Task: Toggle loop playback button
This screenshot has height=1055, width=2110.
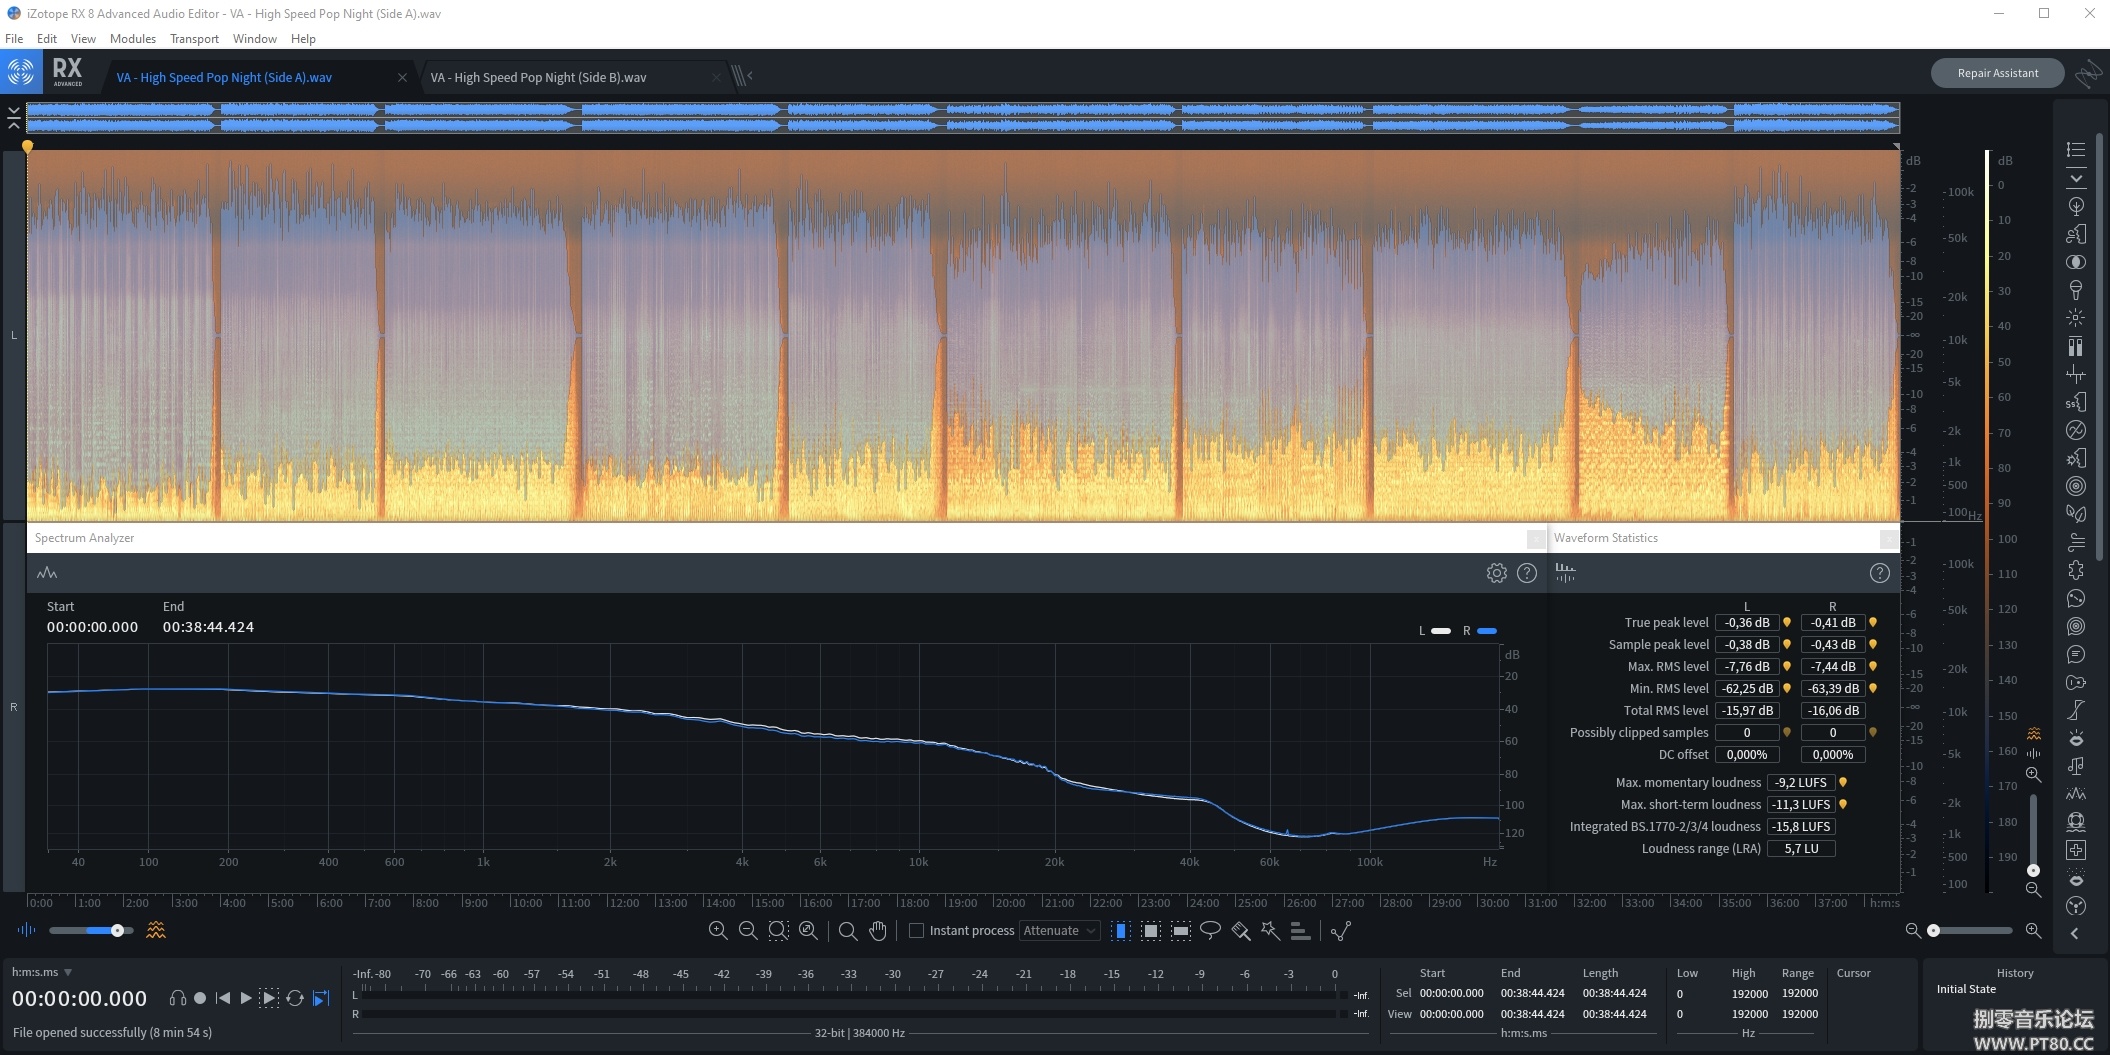Action: [x=295, y=998]
